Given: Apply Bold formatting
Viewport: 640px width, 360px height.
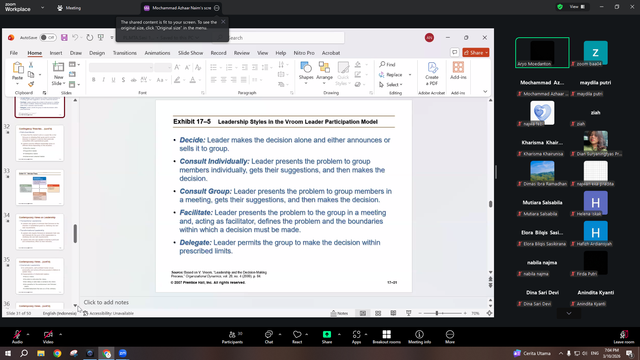Looking at the screenshot, I should (x=93, y=80).
